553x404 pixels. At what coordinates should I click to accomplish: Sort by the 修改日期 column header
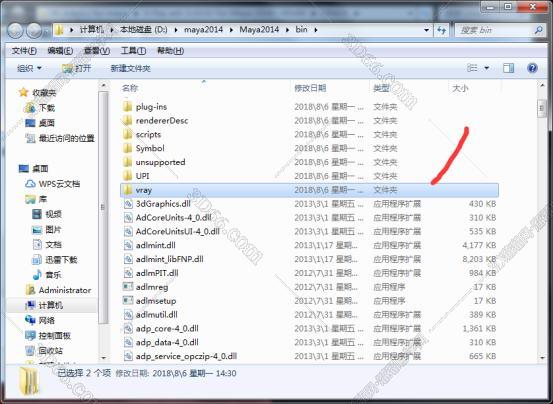(x=310, y=88)
